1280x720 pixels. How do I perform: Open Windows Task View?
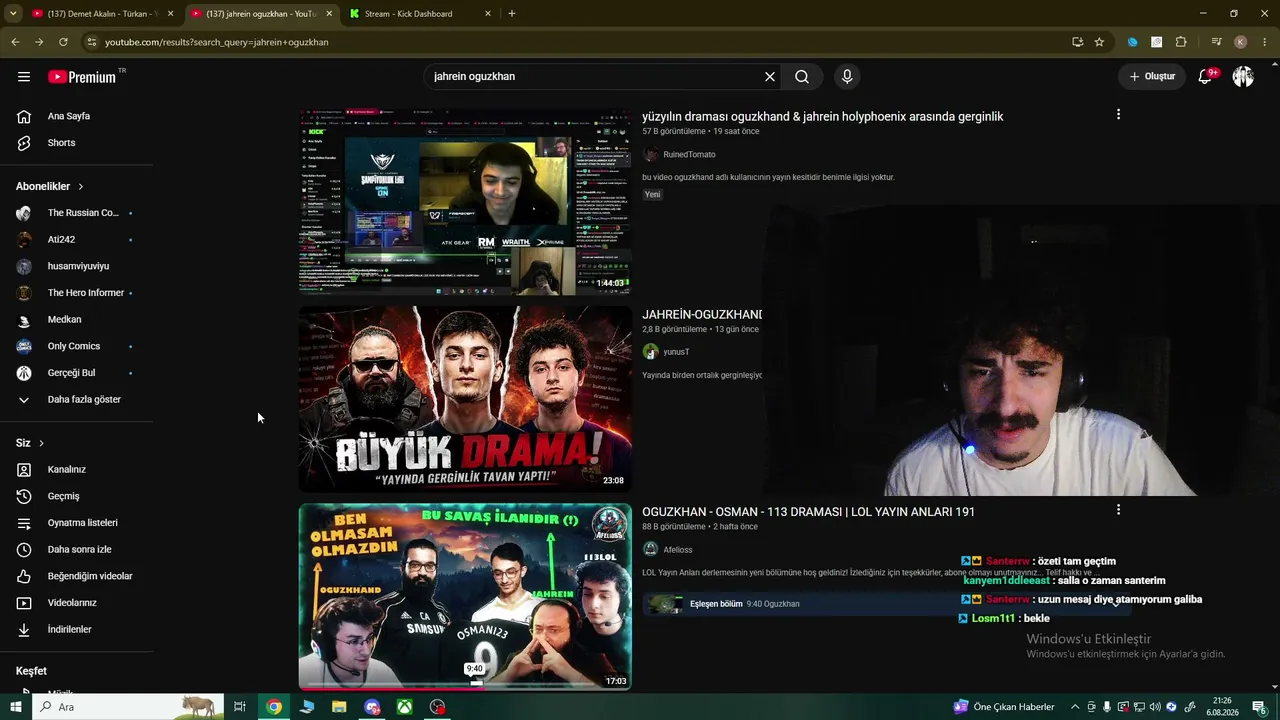point(240,707)
